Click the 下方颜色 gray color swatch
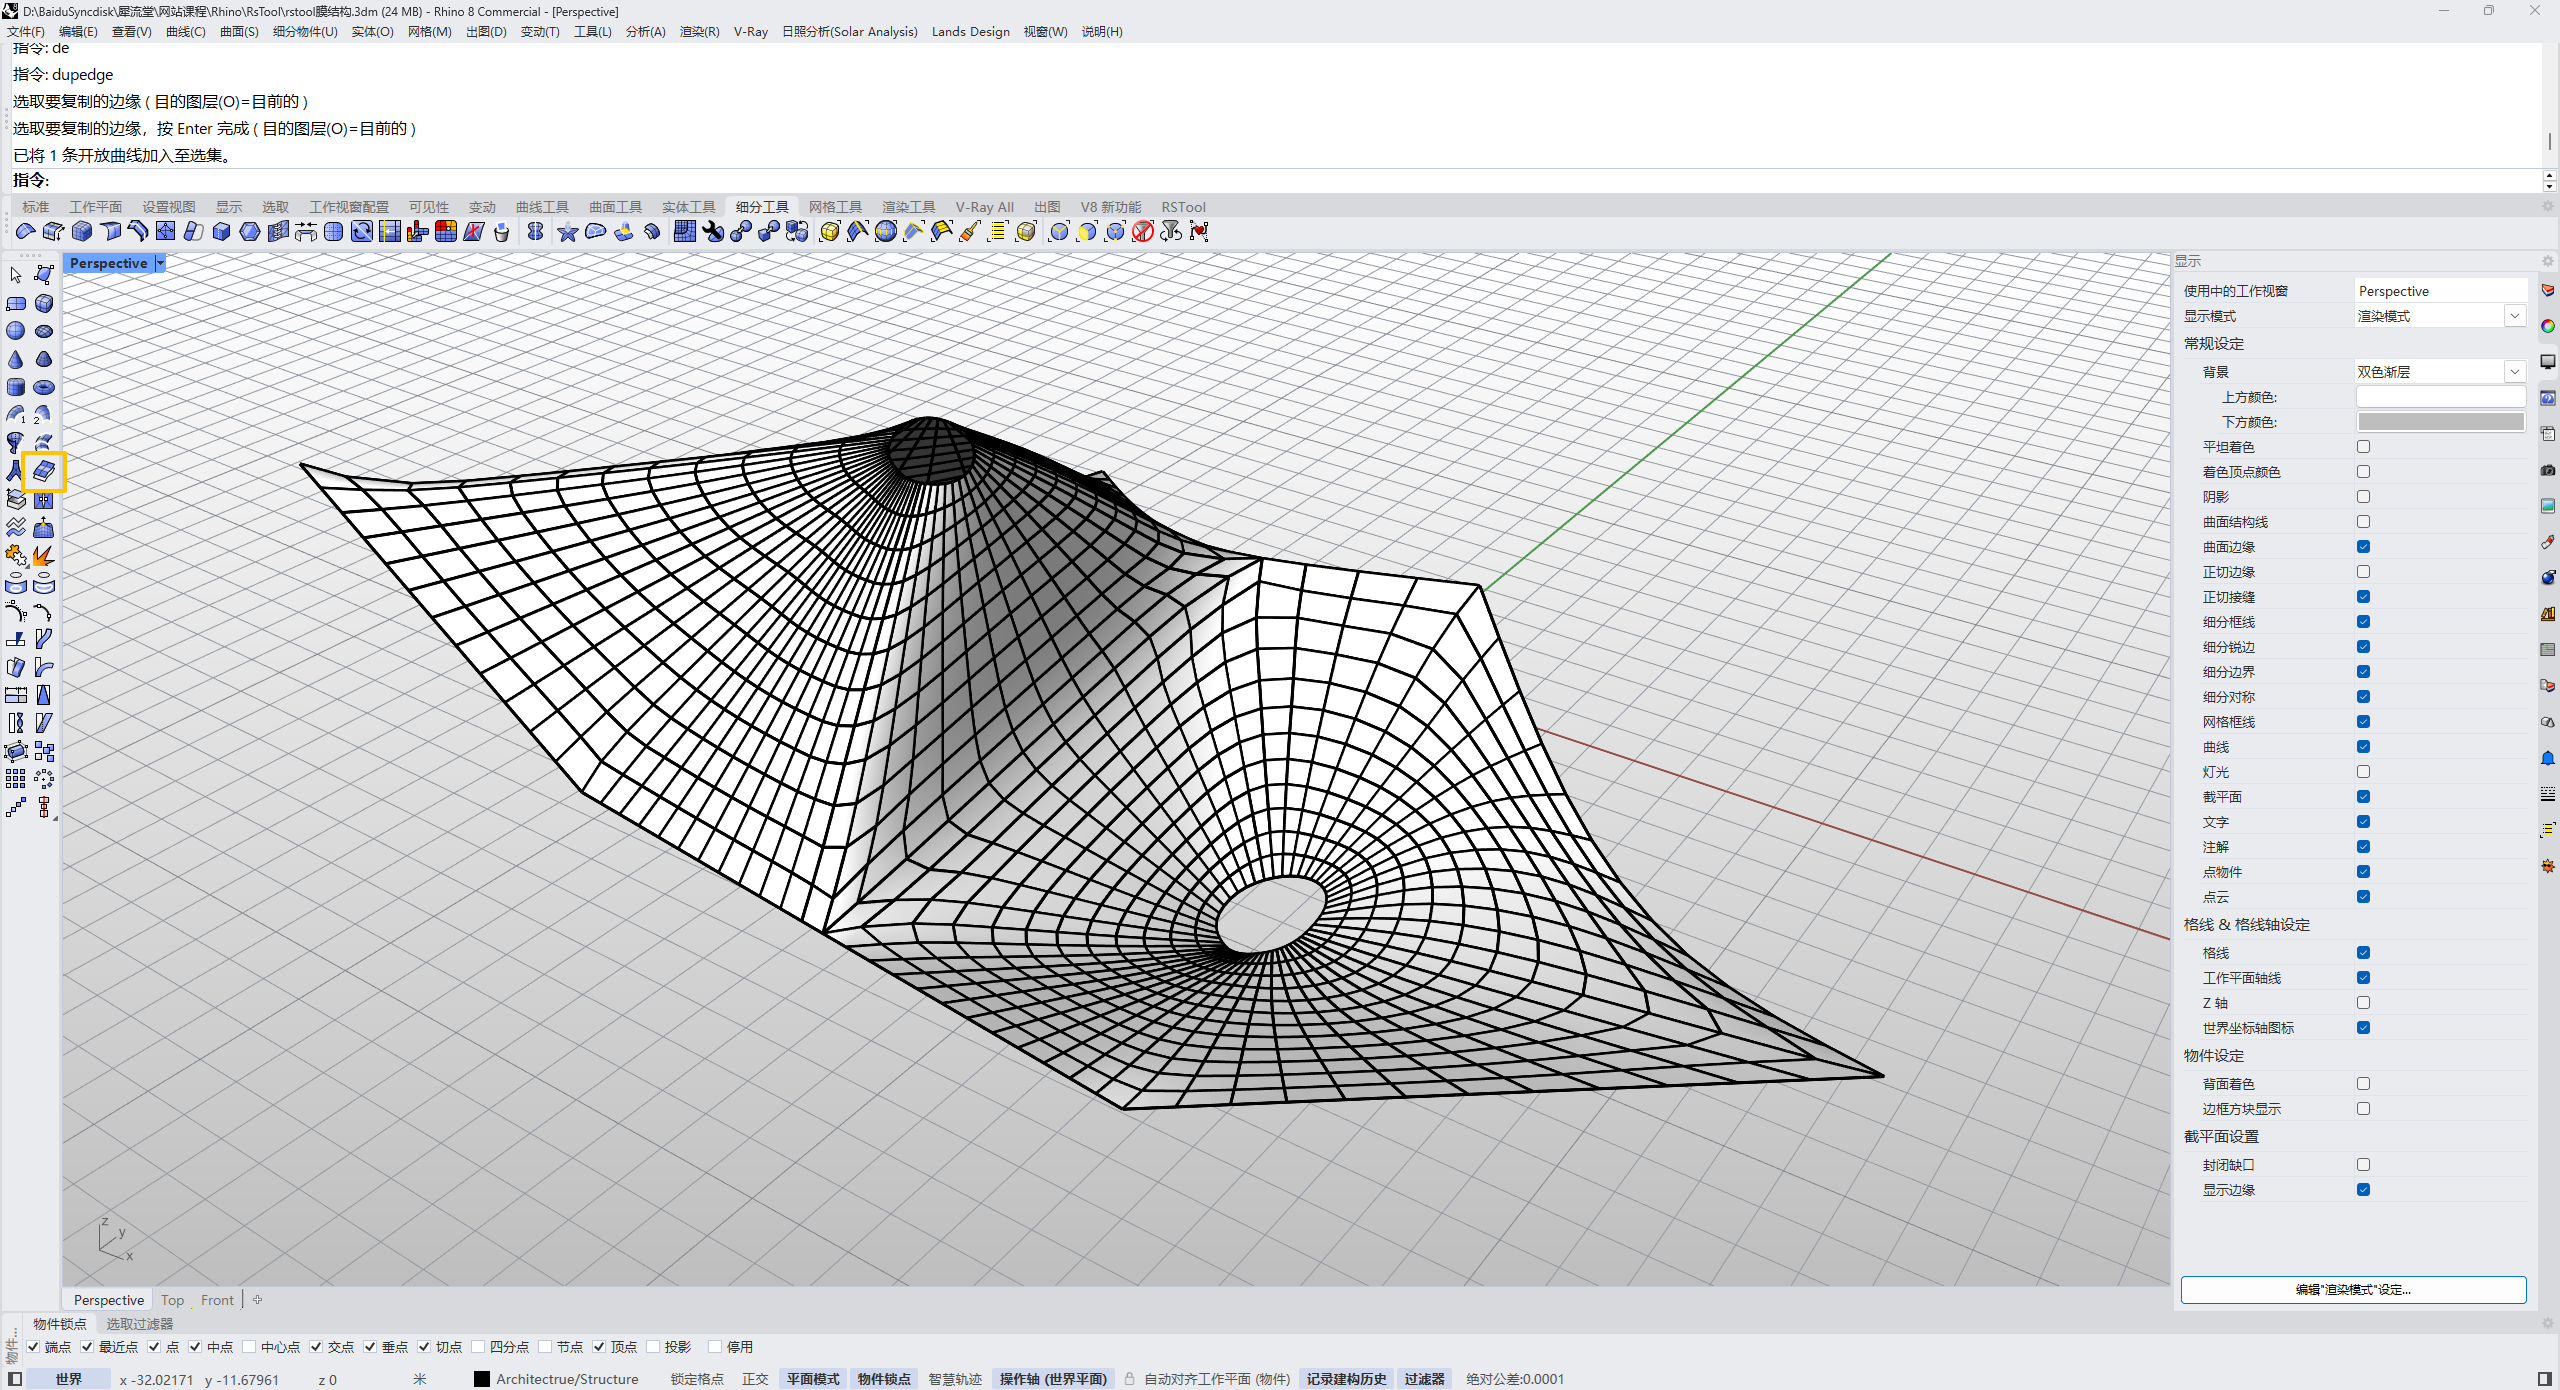 coord(2440,422)
